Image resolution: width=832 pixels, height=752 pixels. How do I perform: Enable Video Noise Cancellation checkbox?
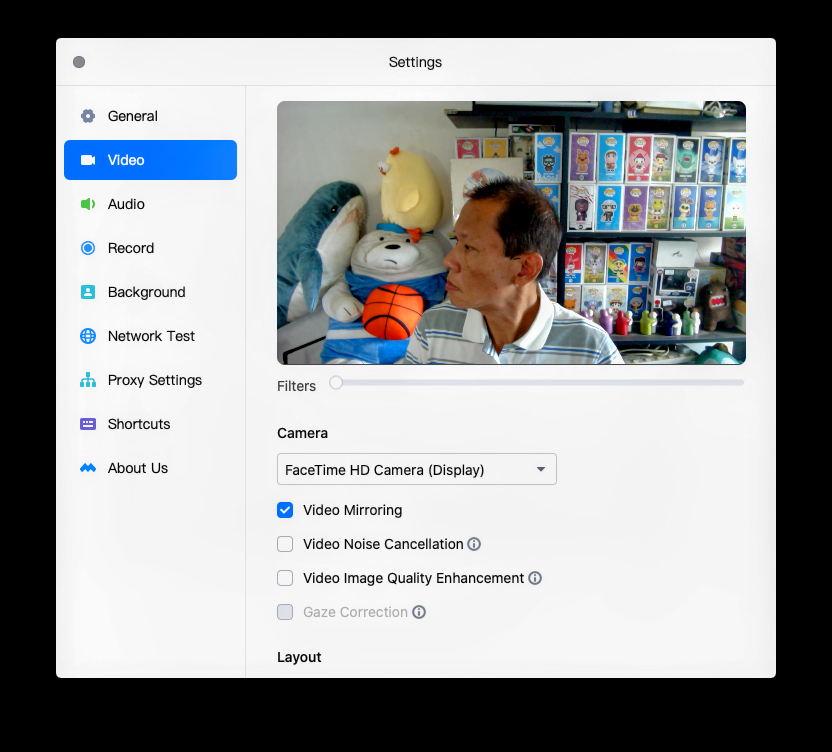285,544
